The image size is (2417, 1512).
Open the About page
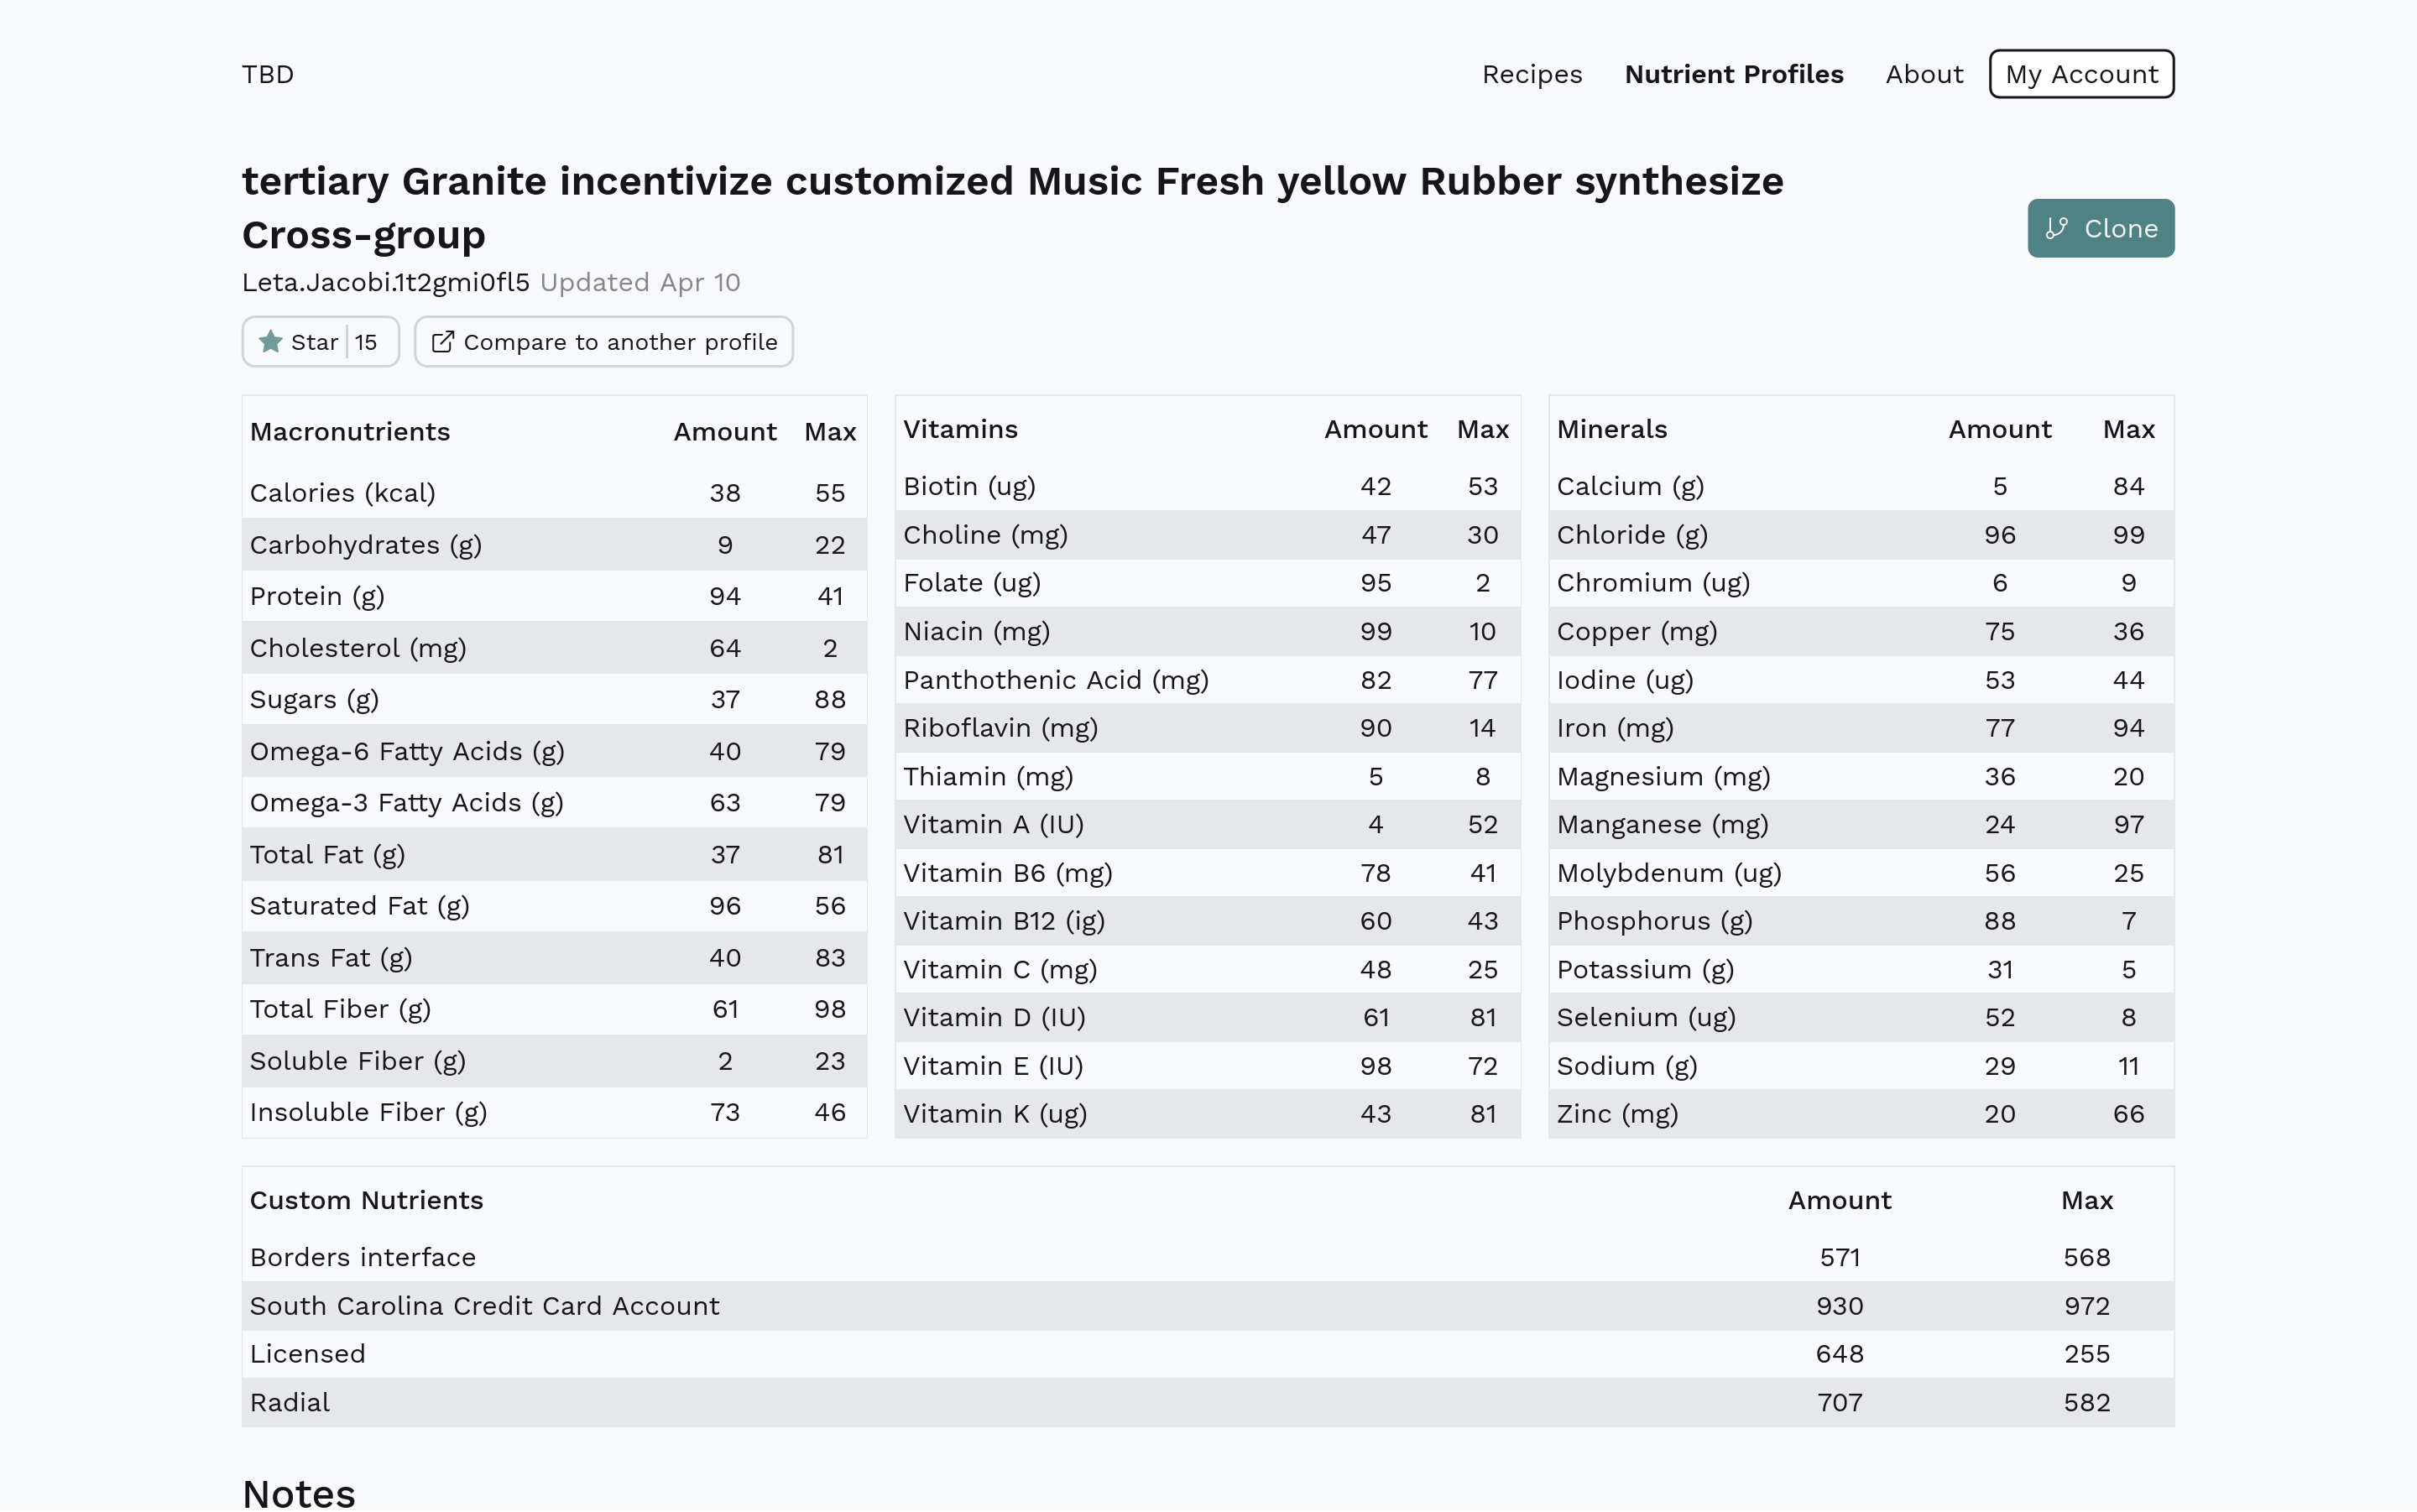click(x=1923, y=75)
